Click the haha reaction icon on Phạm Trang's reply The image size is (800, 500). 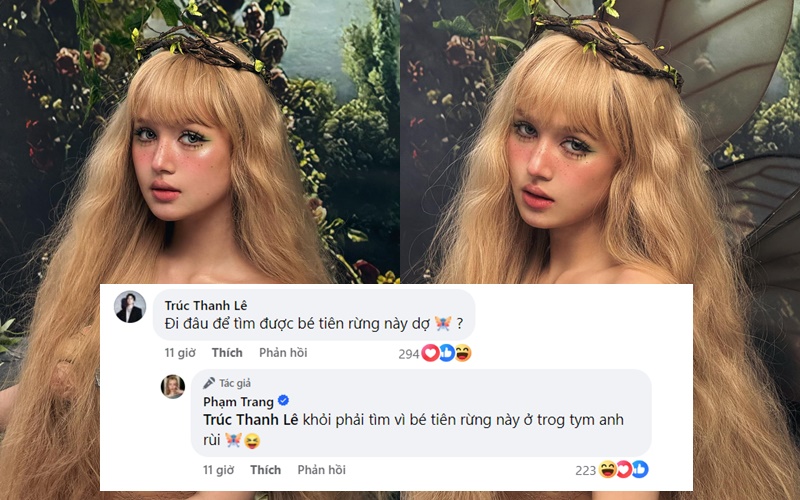coord(608,469)
